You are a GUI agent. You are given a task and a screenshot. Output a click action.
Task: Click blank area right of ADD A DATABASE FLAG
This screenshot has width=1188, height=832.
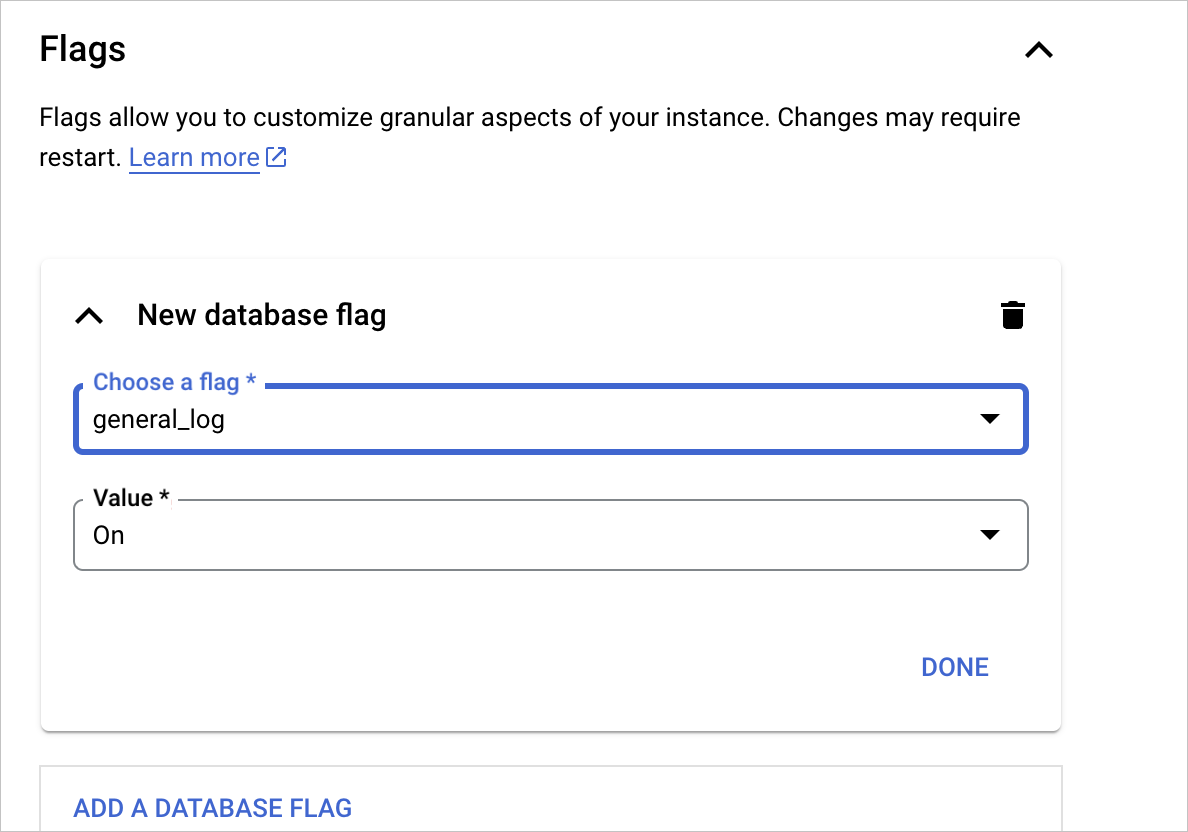point(700,808)
